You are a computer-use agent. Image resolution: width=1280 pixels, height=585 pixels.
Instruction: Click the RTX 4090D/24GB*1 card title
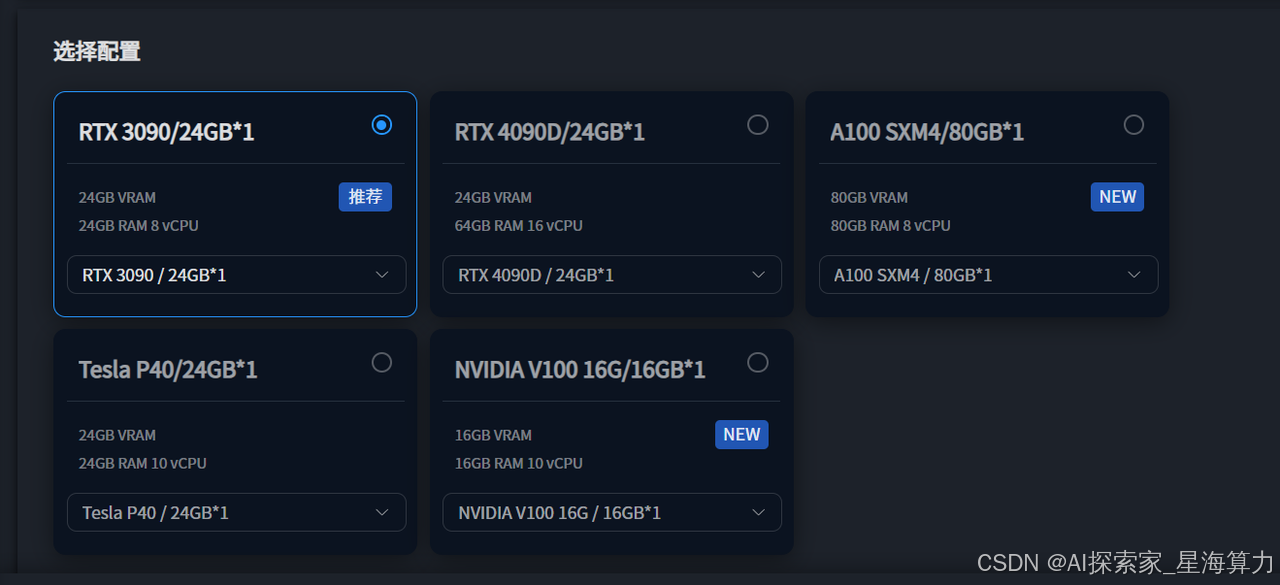click(550, 132)
